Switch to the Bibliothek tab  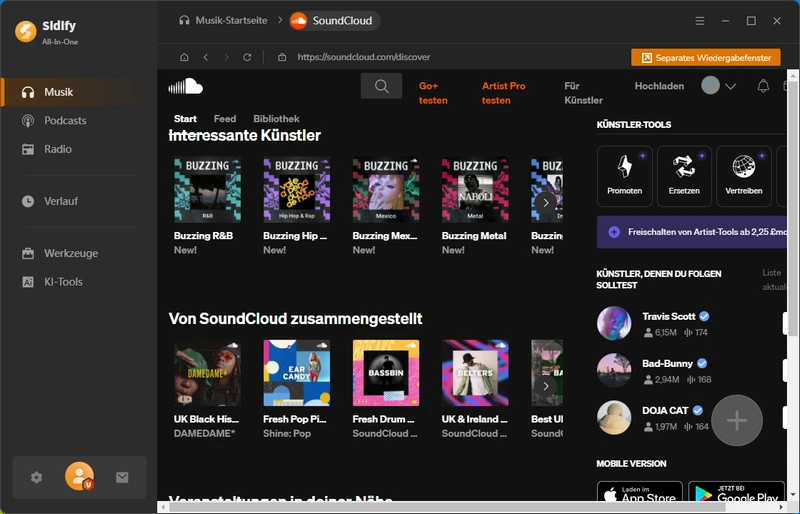pyautogui.click(x=276, y=118)
